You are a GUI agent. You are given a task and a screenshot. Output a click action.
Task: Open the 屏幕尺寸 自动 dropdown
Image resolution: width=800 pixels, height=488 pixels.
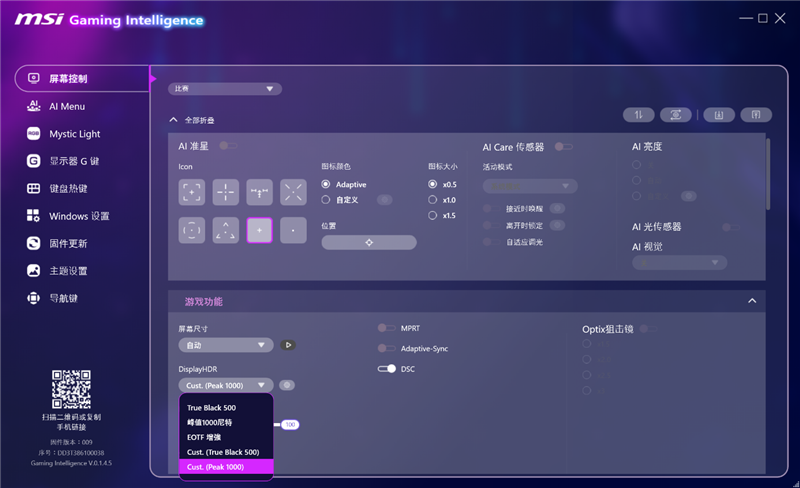[x=226, y=345]
